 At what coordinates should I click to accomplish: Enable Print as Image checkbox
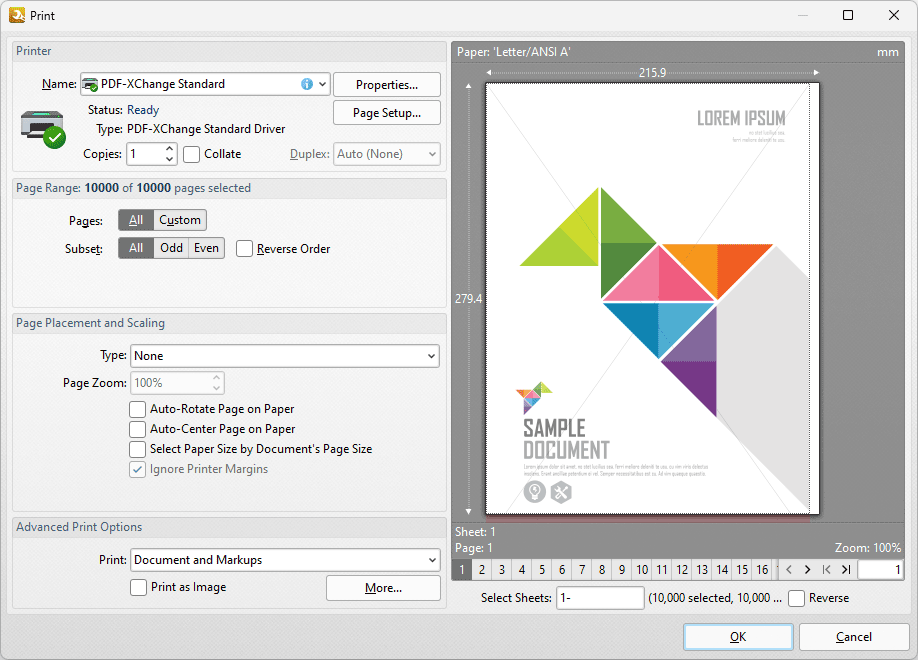[138, 587]
